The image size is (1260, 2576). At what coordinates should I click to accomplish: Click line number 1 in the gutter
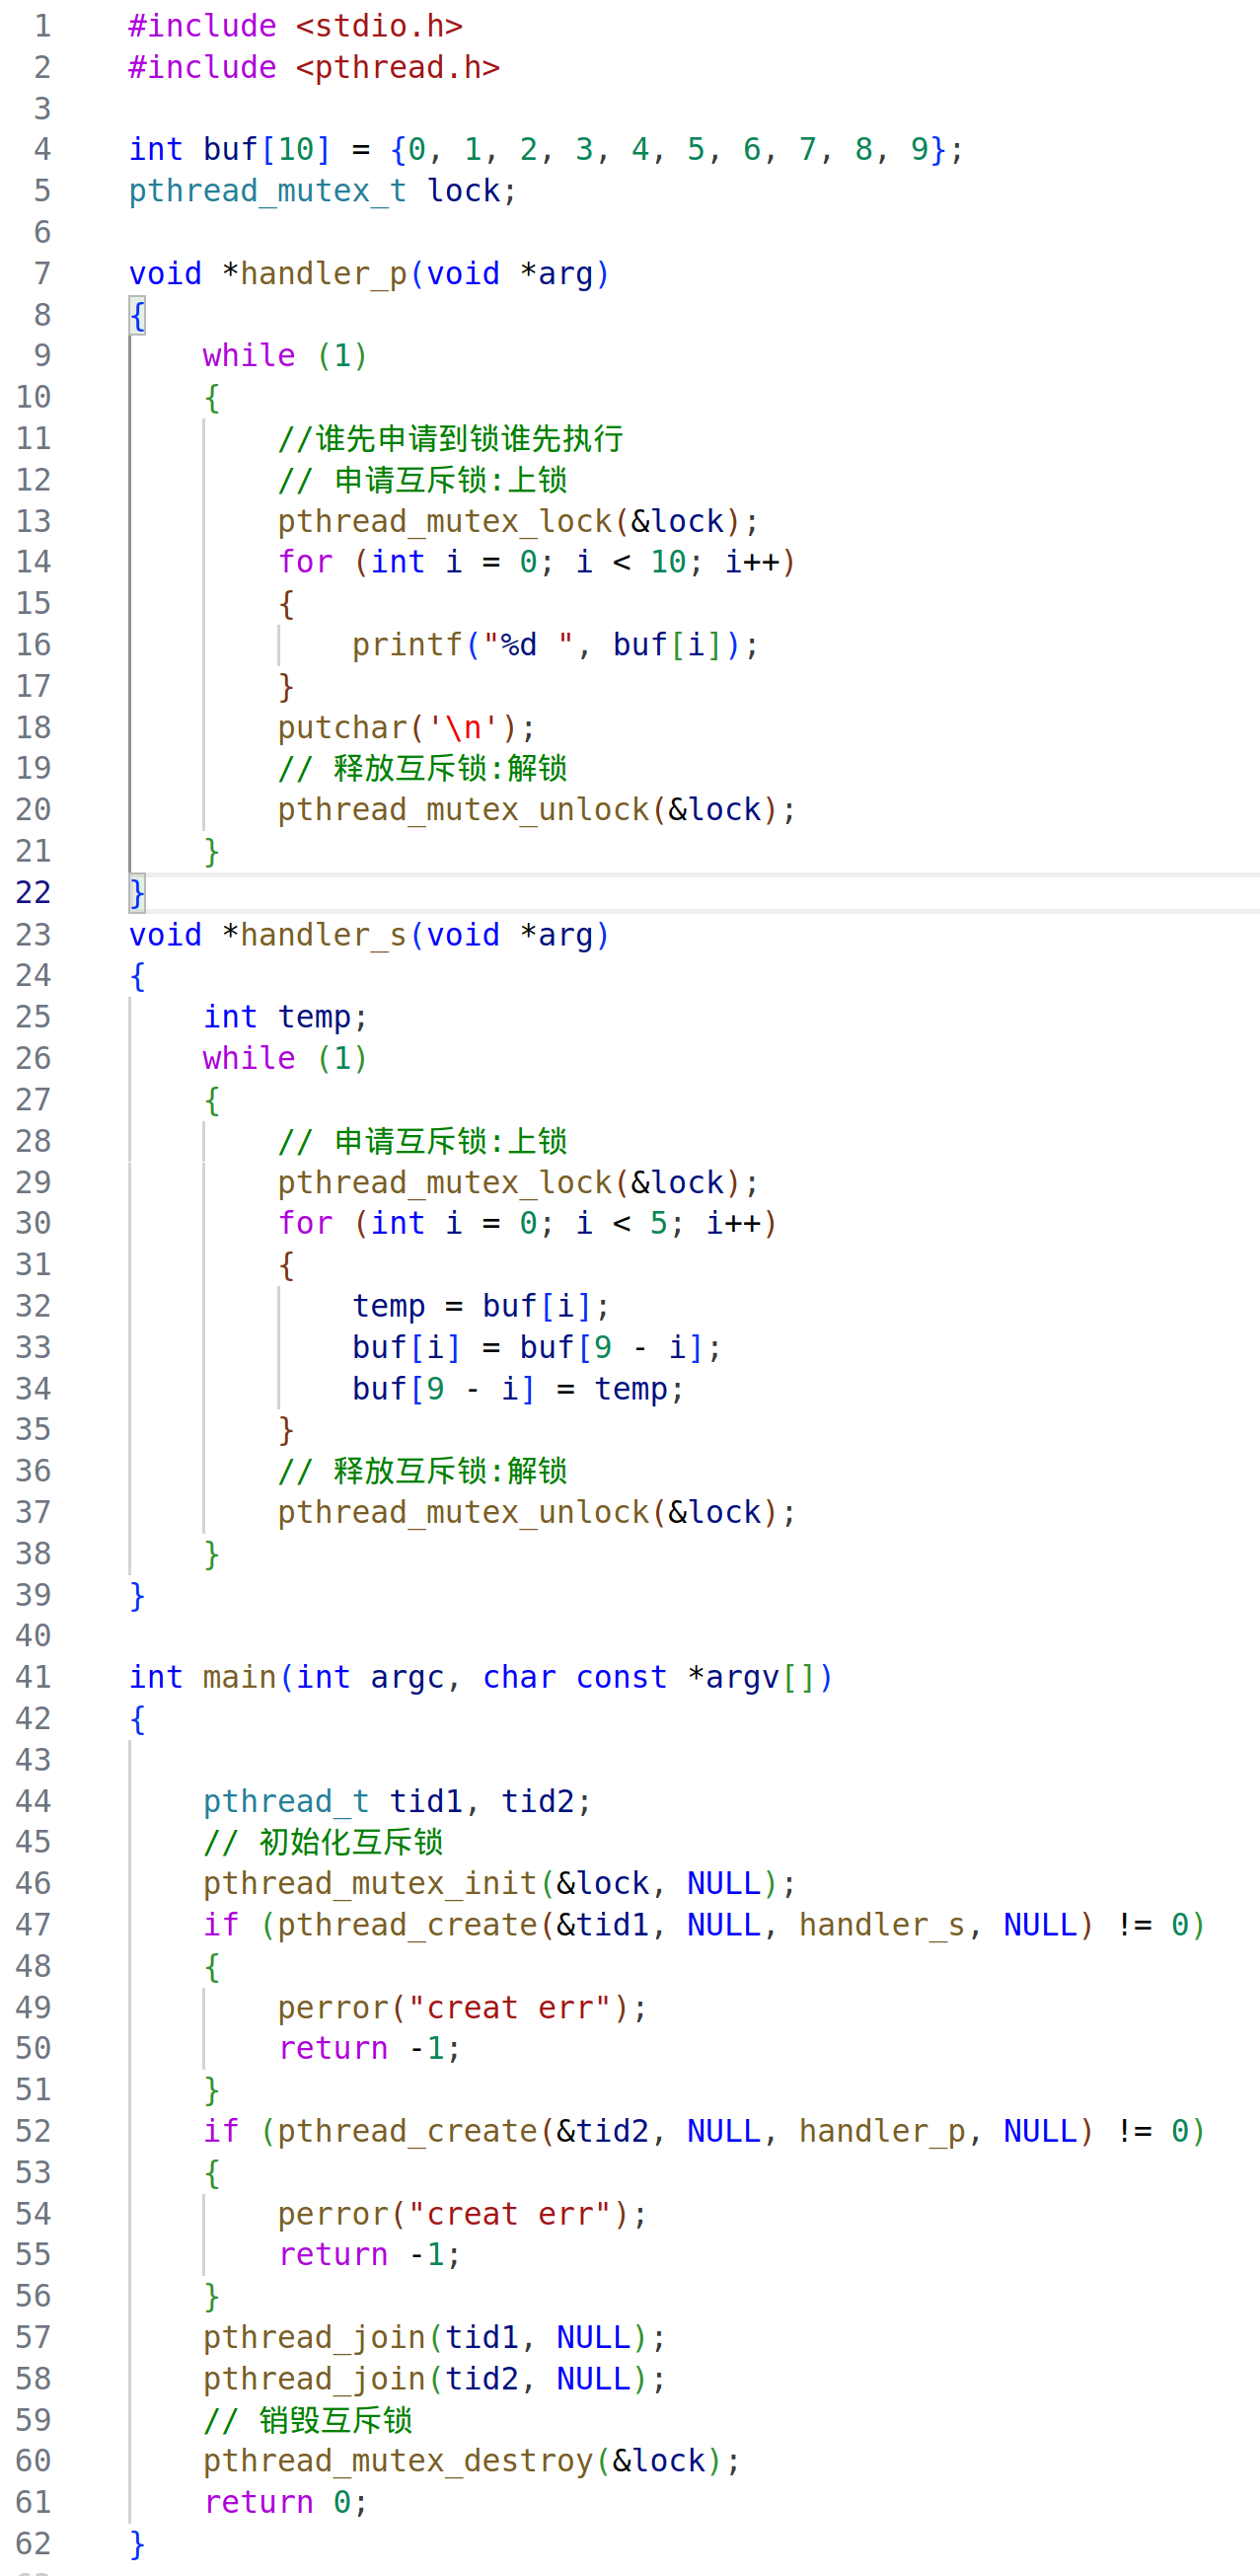[x=43, y=26]
